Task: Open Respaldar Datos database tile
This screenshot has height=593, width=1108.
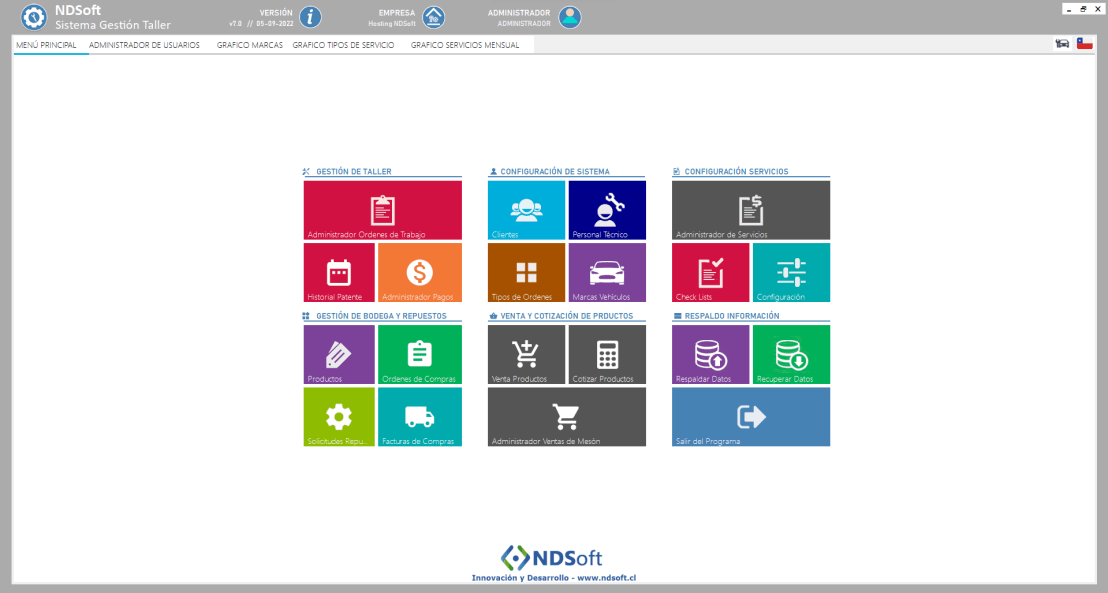Action: pos(710,355)
